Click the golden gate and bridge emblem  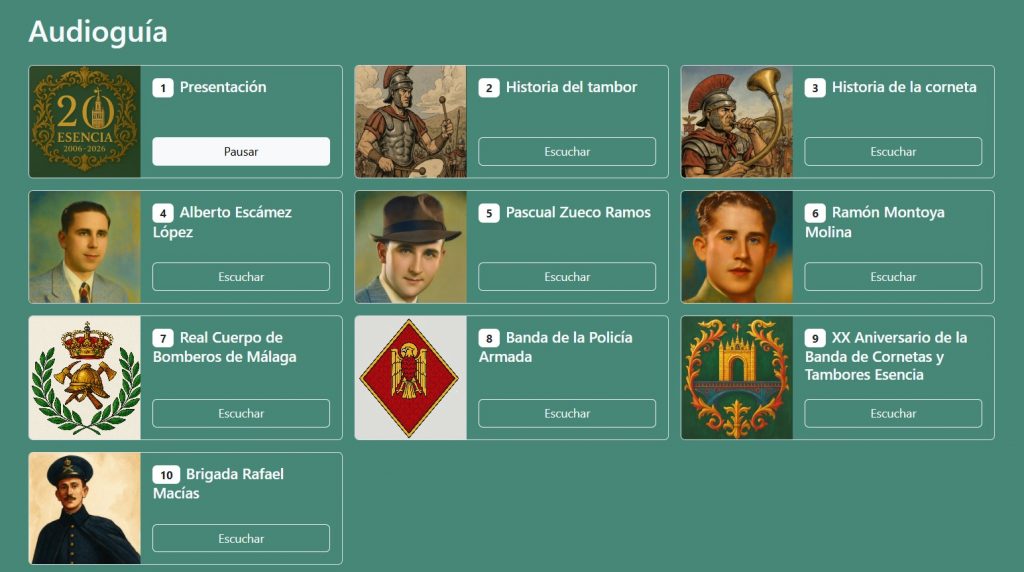point(737,377)
